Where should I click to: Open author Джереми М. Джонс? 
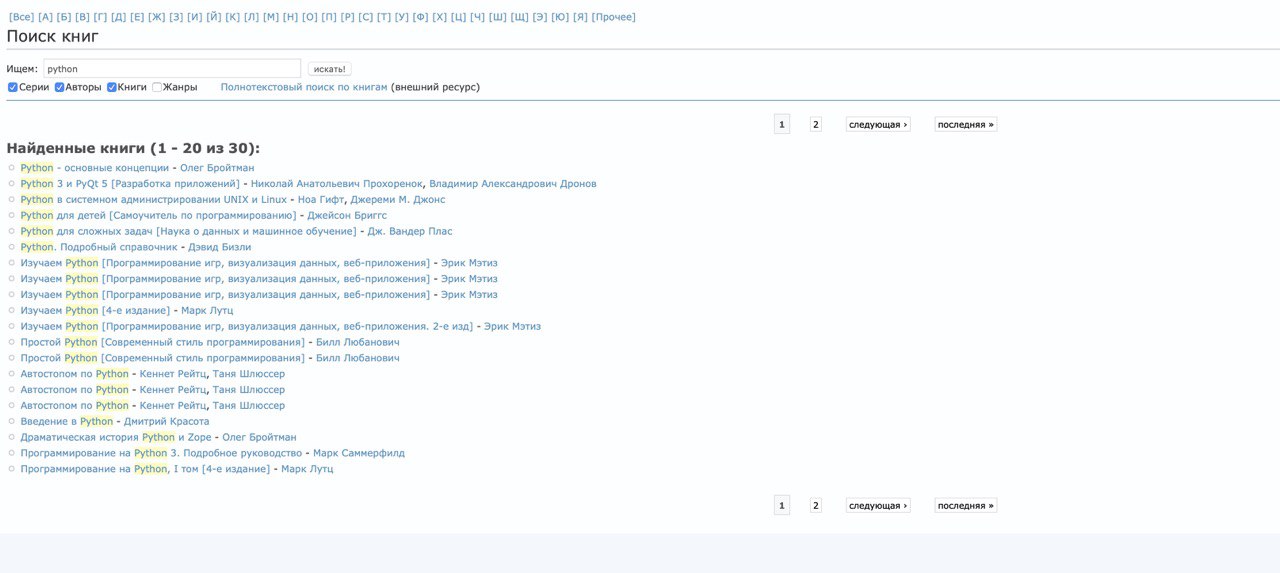[398, 200]
